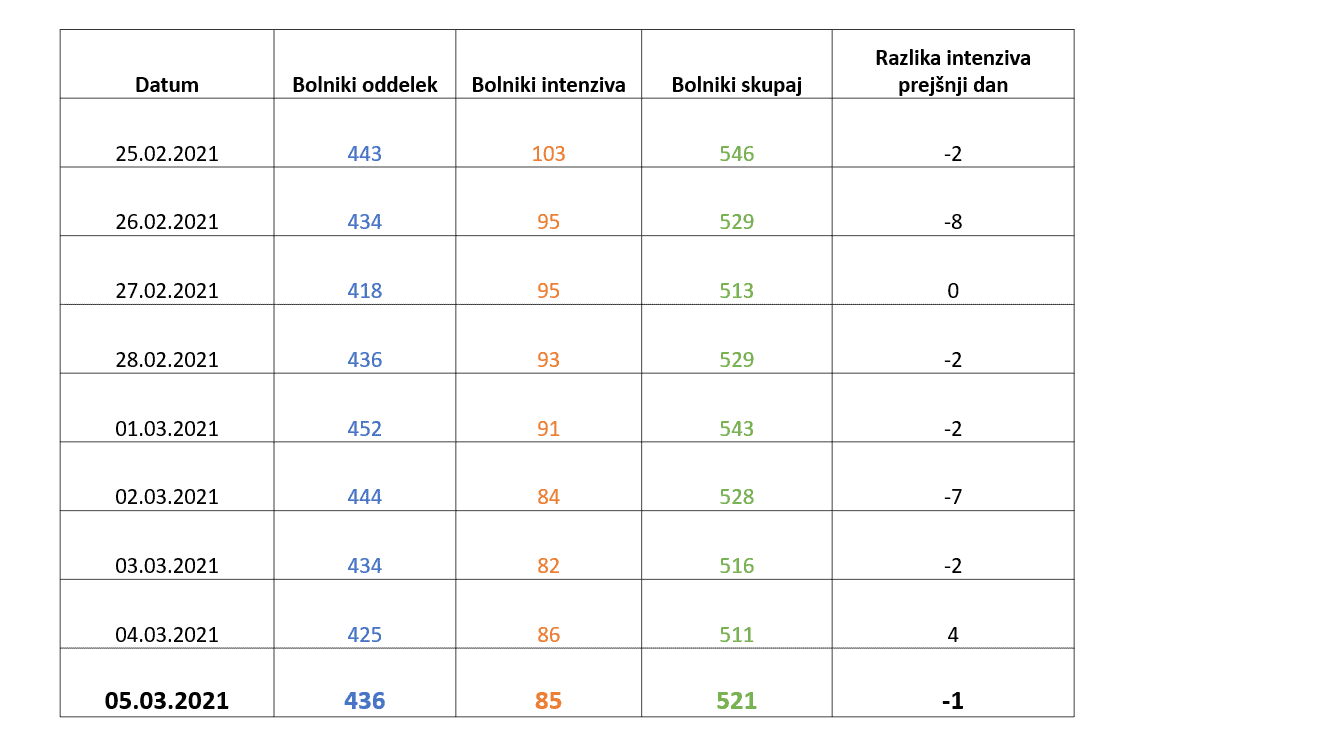
Task: Select the difference value 4
Action: point(953,635)
